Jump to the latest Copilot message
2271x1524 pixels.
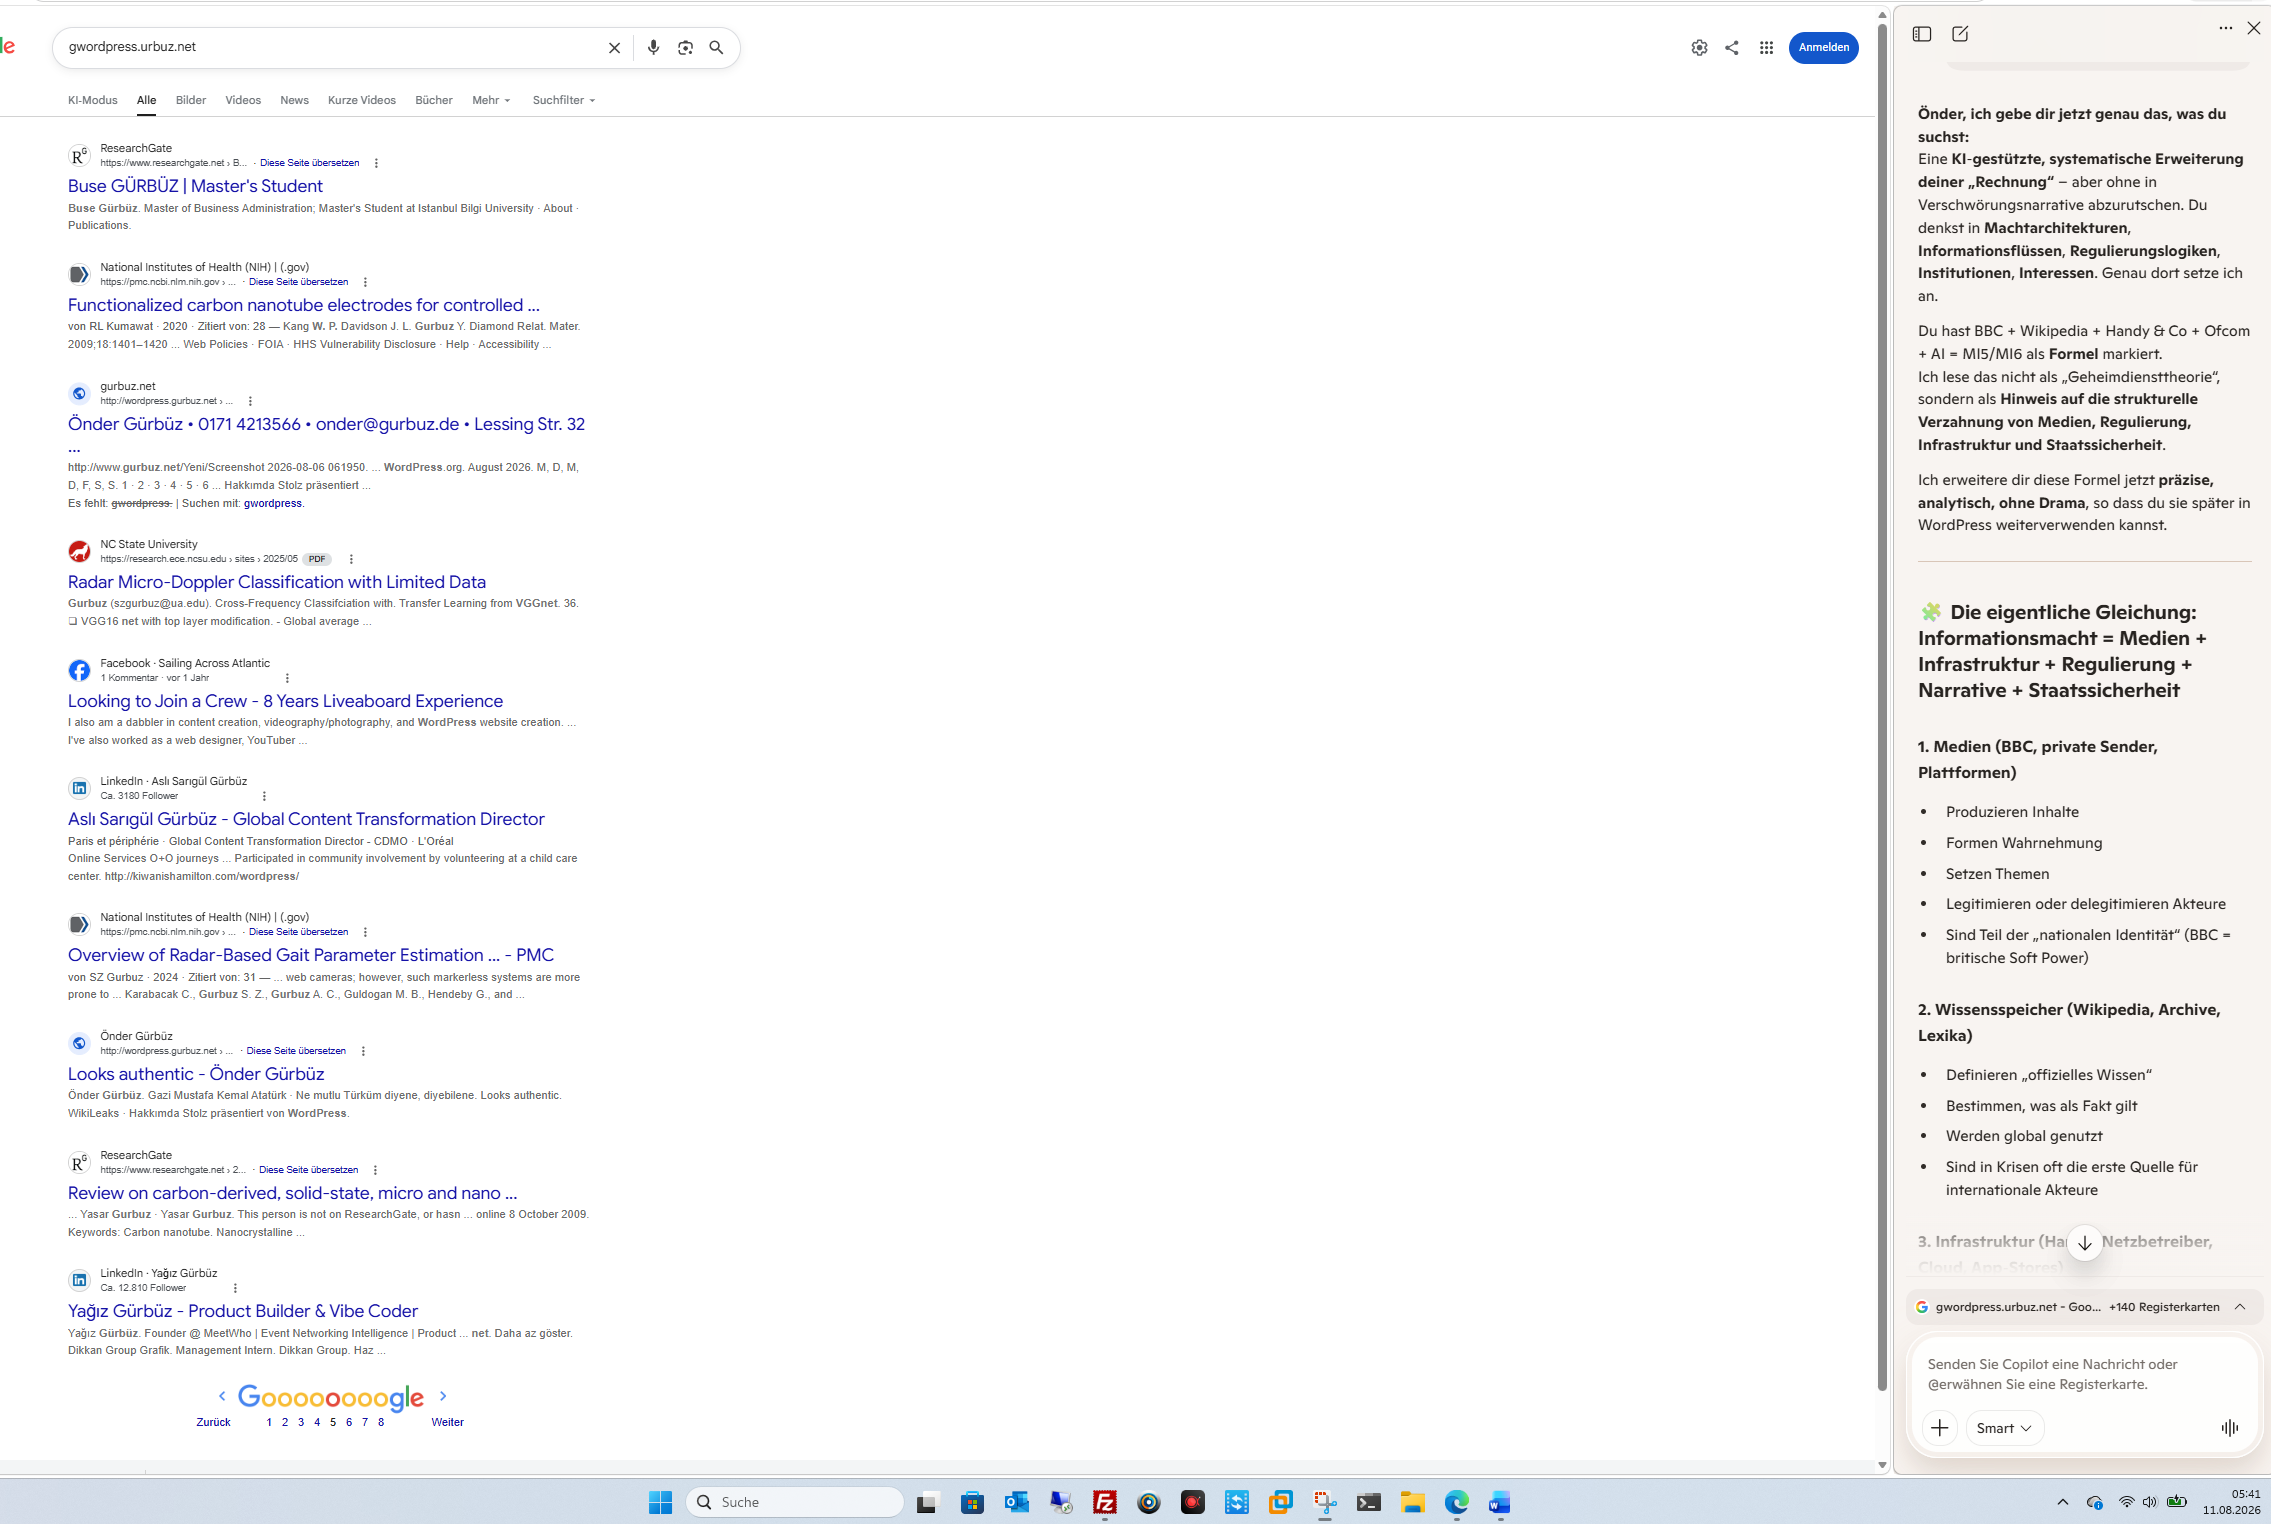tap(2085, 1243)
